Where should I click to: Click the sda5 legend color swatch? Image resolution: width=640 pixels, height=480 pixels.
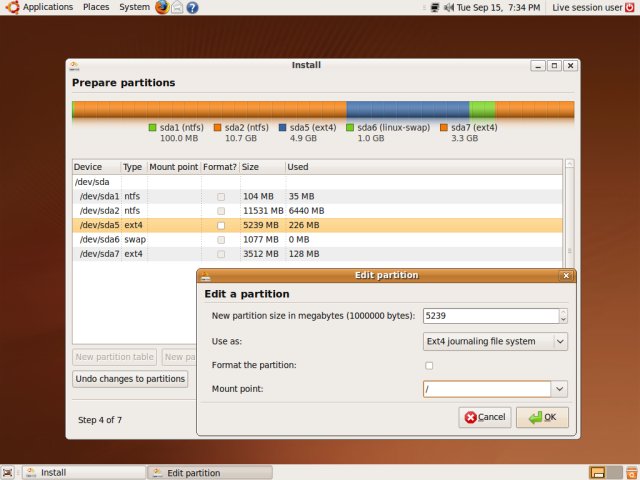click(x=282, y=128)
